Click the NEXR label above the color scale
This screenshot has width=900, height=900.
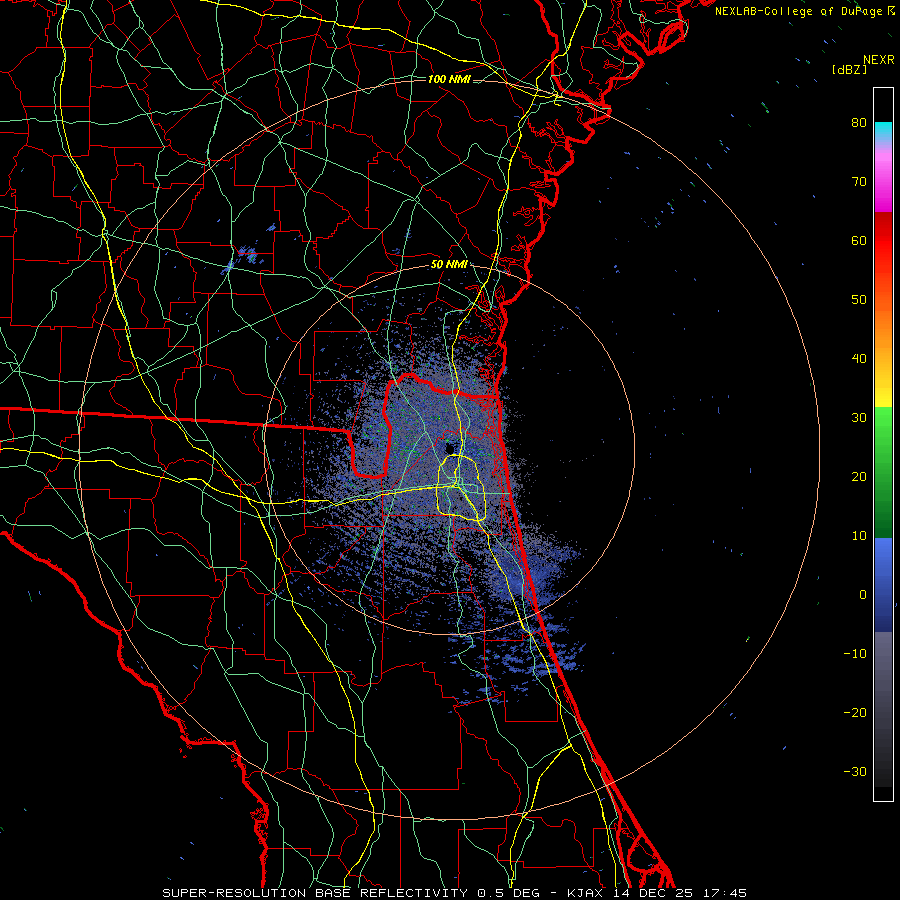(x=879, y=60)
